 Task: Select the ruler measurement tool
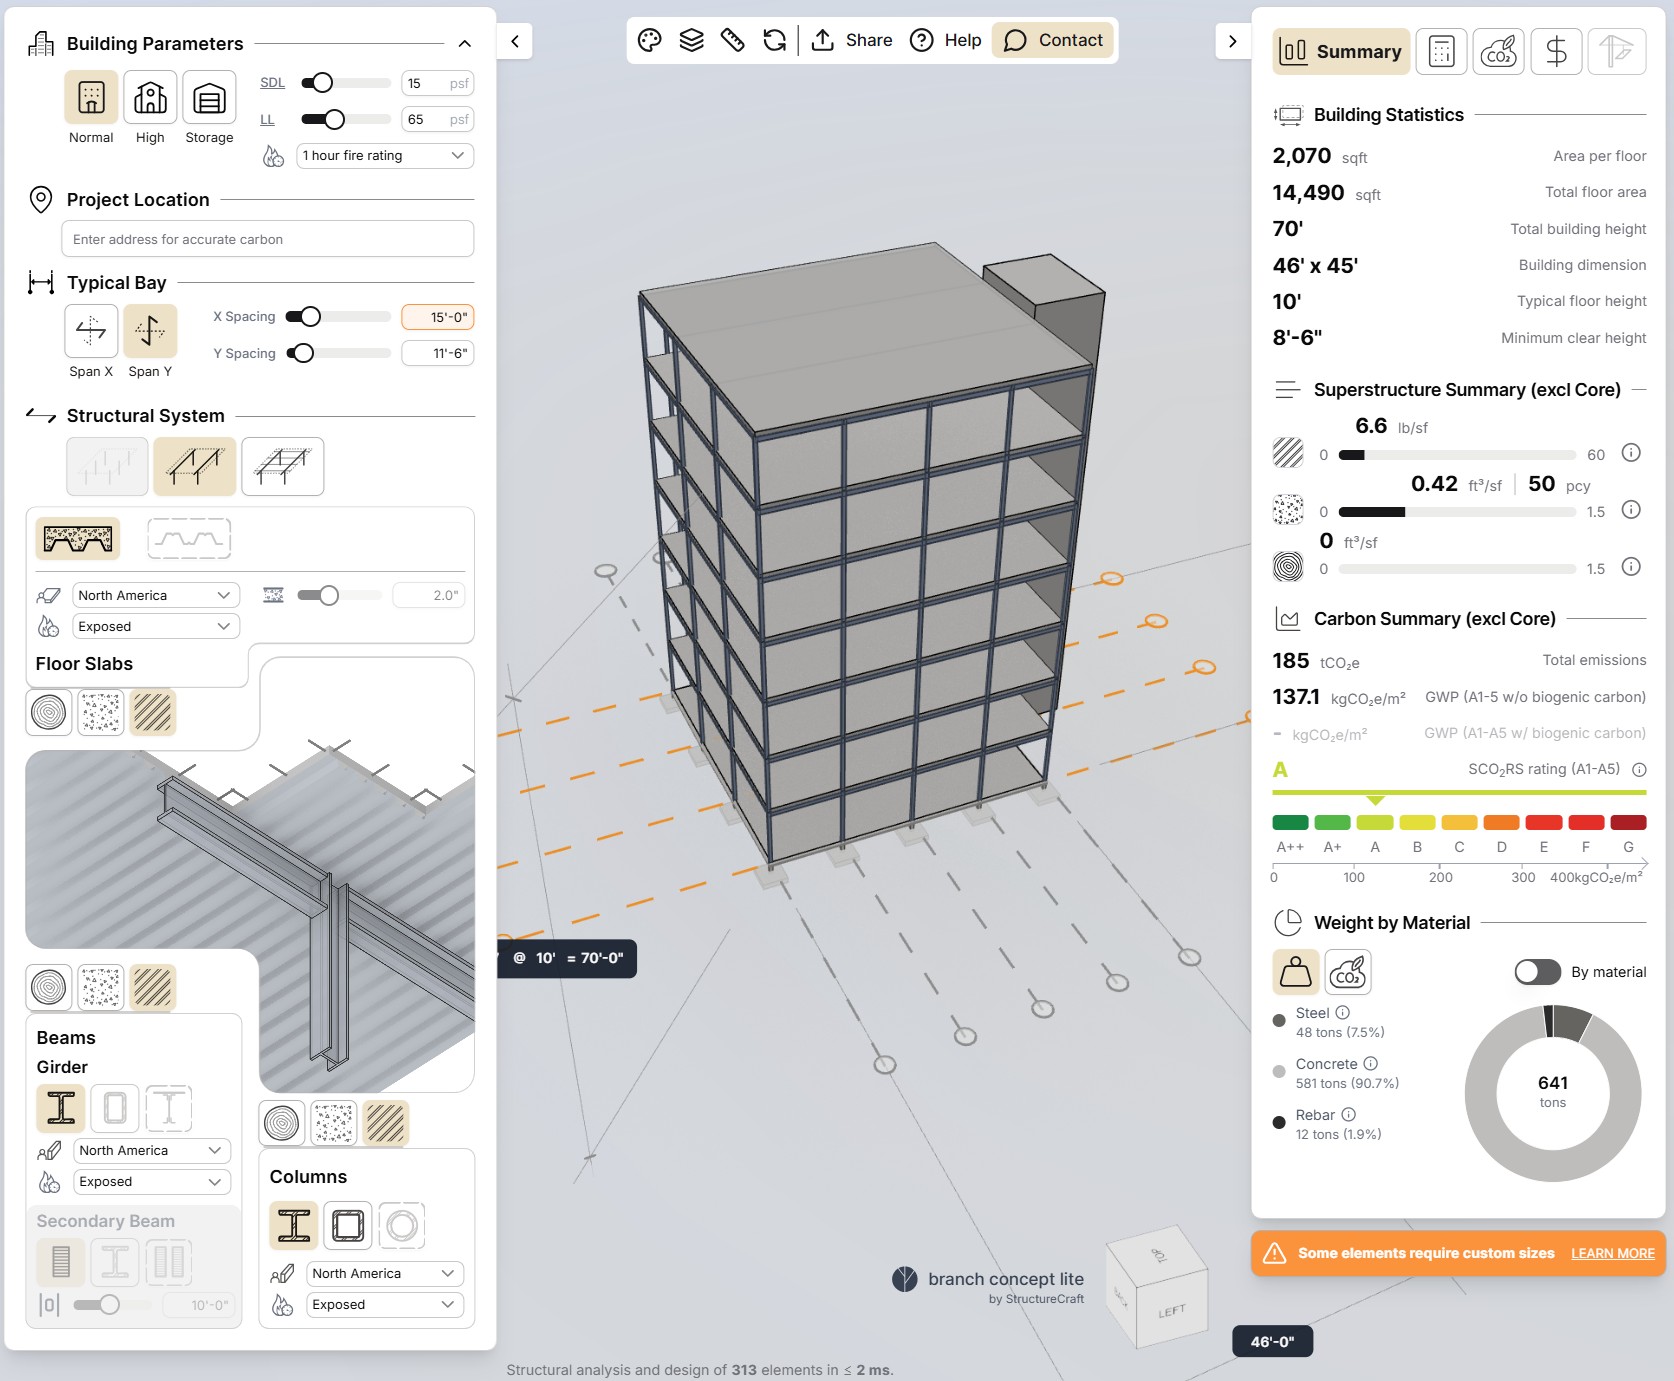coord(733,40)
